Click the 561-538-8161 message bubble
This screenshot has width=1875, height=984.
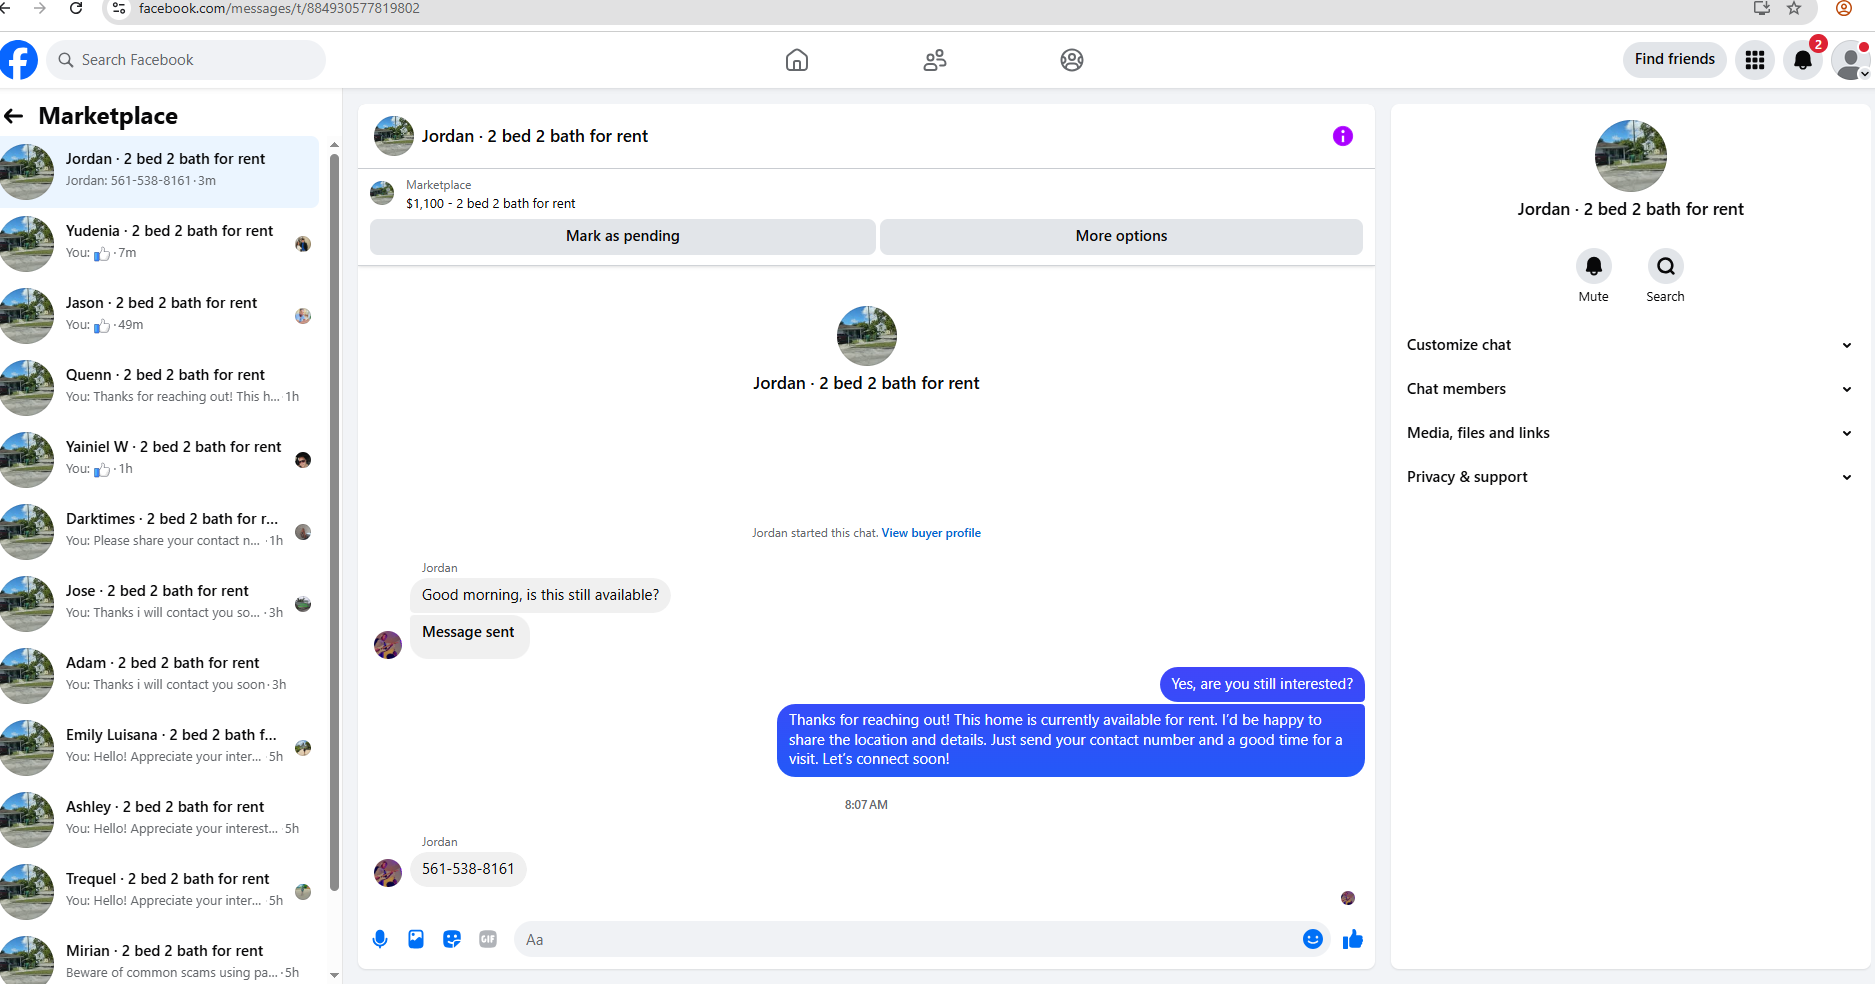click(468, 869)
